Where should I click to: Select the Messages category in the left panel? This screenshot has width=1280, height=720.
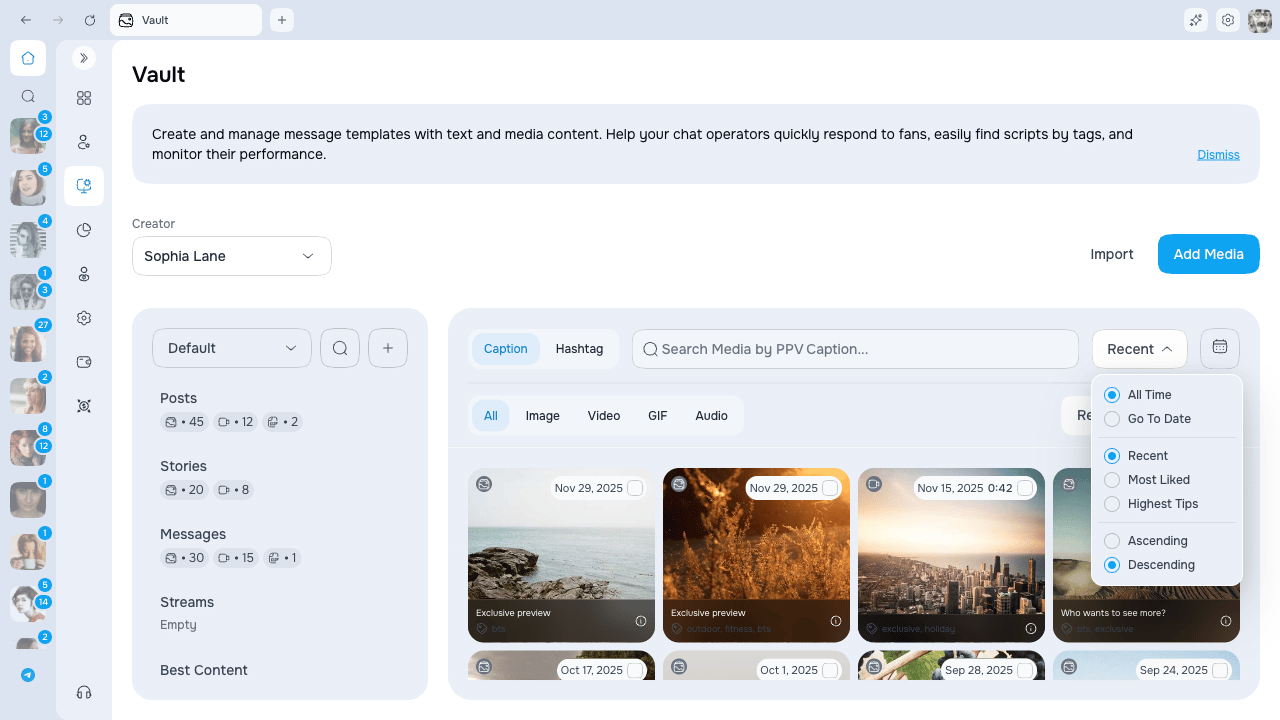click(193, 534)
